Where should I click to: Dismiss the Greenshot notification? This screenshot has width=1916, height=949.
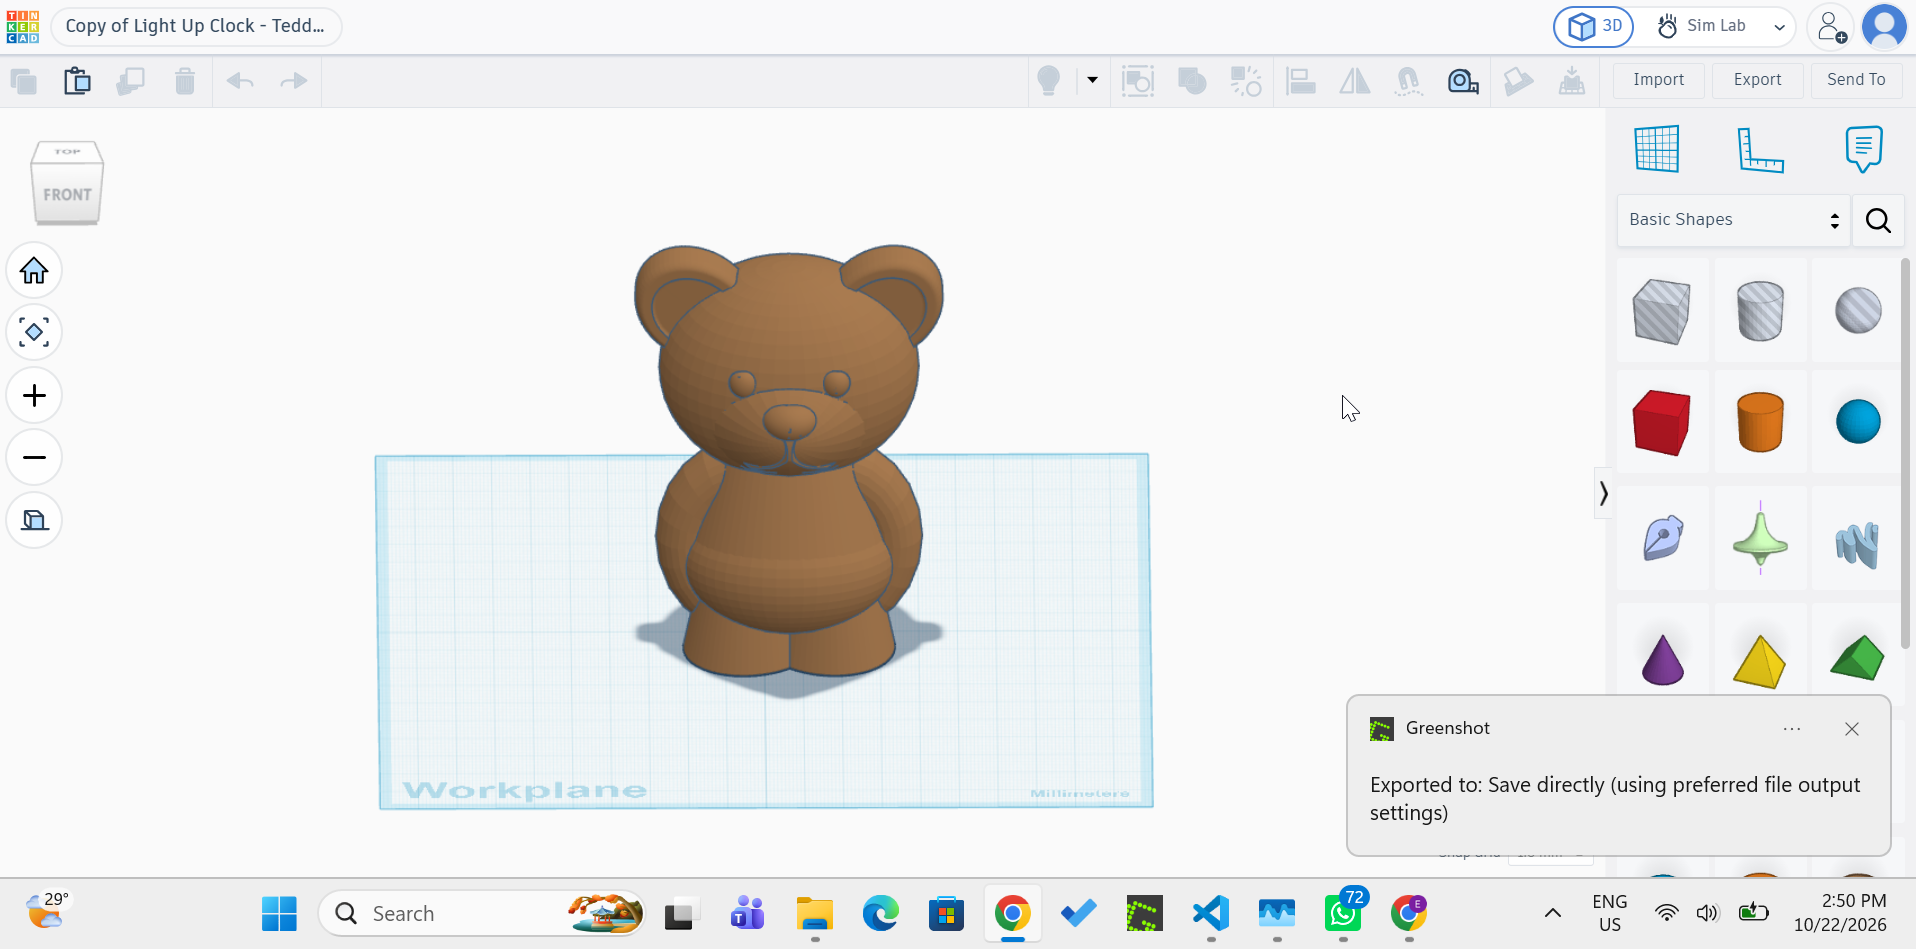[x=1852, y=729]
